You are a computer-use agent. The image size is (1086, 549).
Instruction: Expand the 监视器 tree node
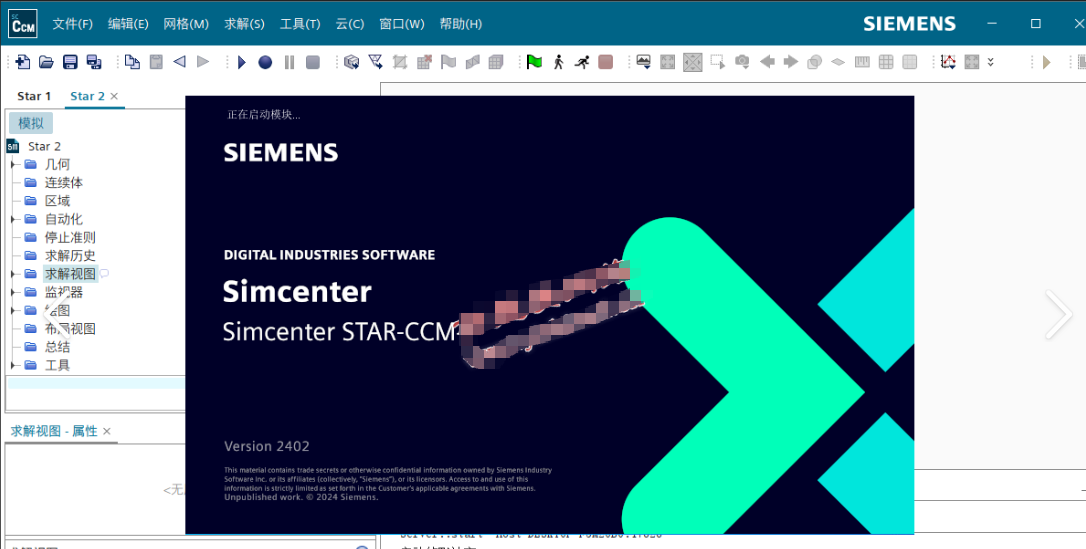click(x=12, y=292)
